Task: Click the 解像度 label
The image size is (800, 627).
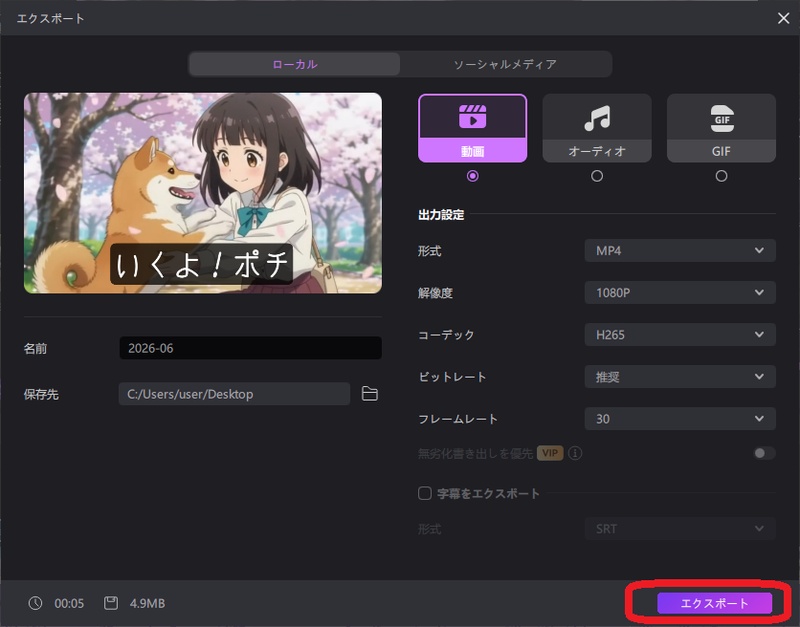Action: tap(435, 293)
